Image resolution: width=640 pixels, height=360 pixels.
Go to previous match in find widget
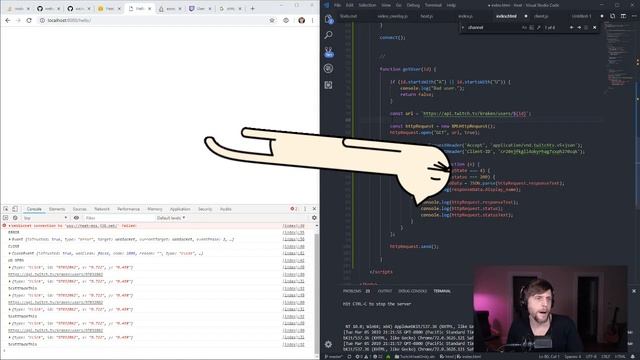pos(571,27)
